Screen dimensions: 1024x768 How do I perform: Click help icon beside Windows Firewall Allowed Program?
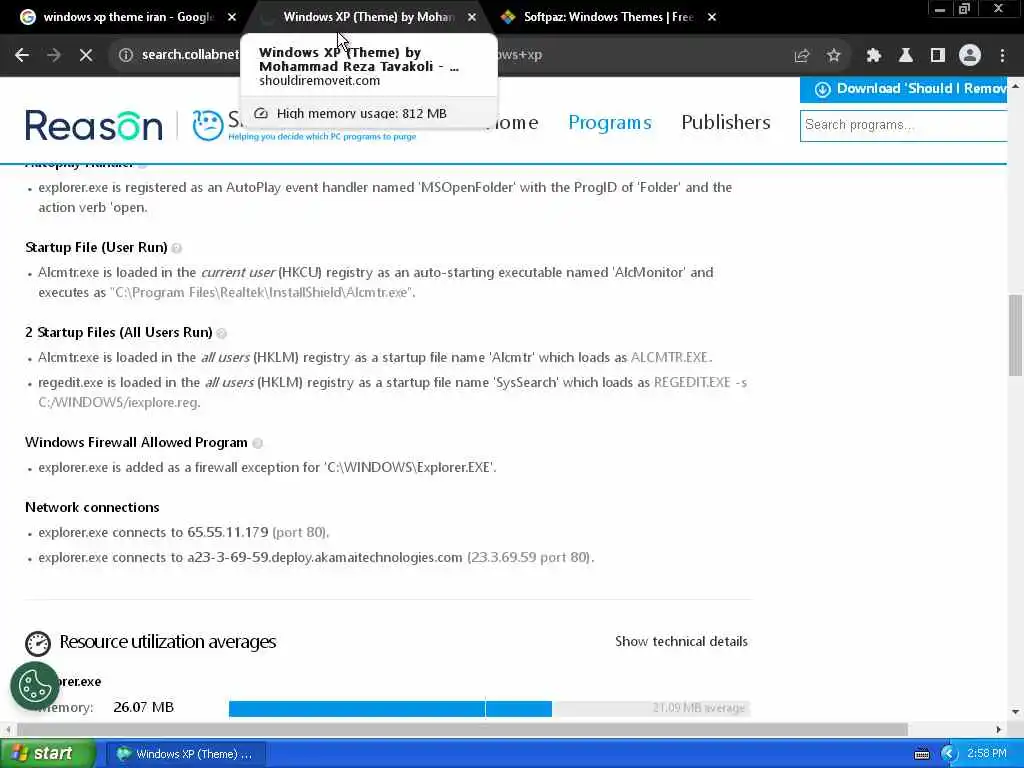(x=257, y=443)
